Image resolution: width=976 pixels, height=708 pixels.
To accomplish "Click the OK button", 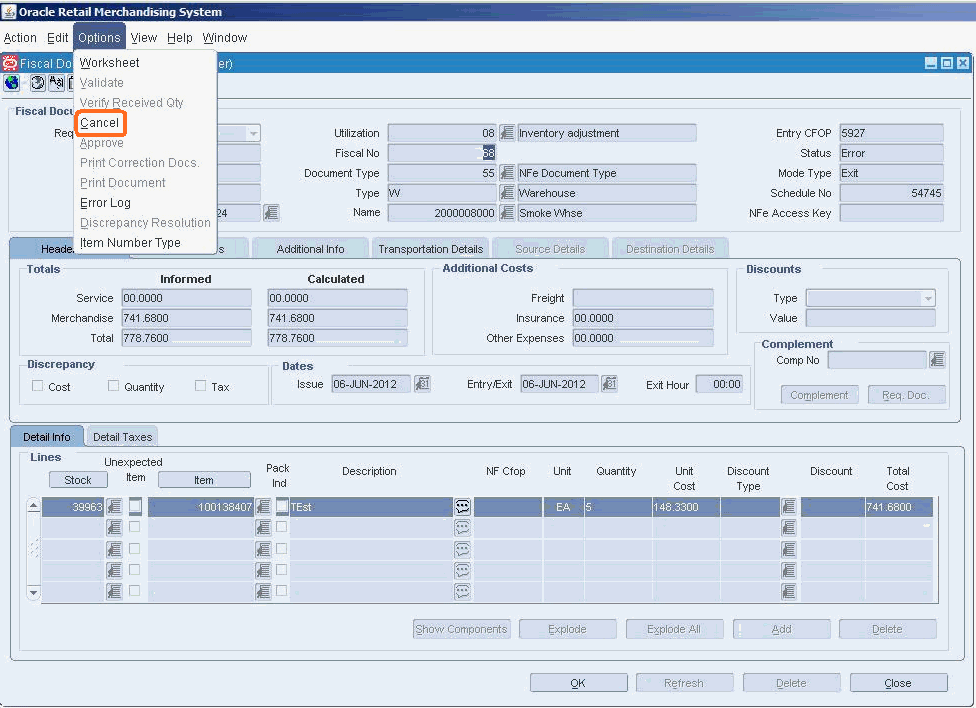I will 578,682.
